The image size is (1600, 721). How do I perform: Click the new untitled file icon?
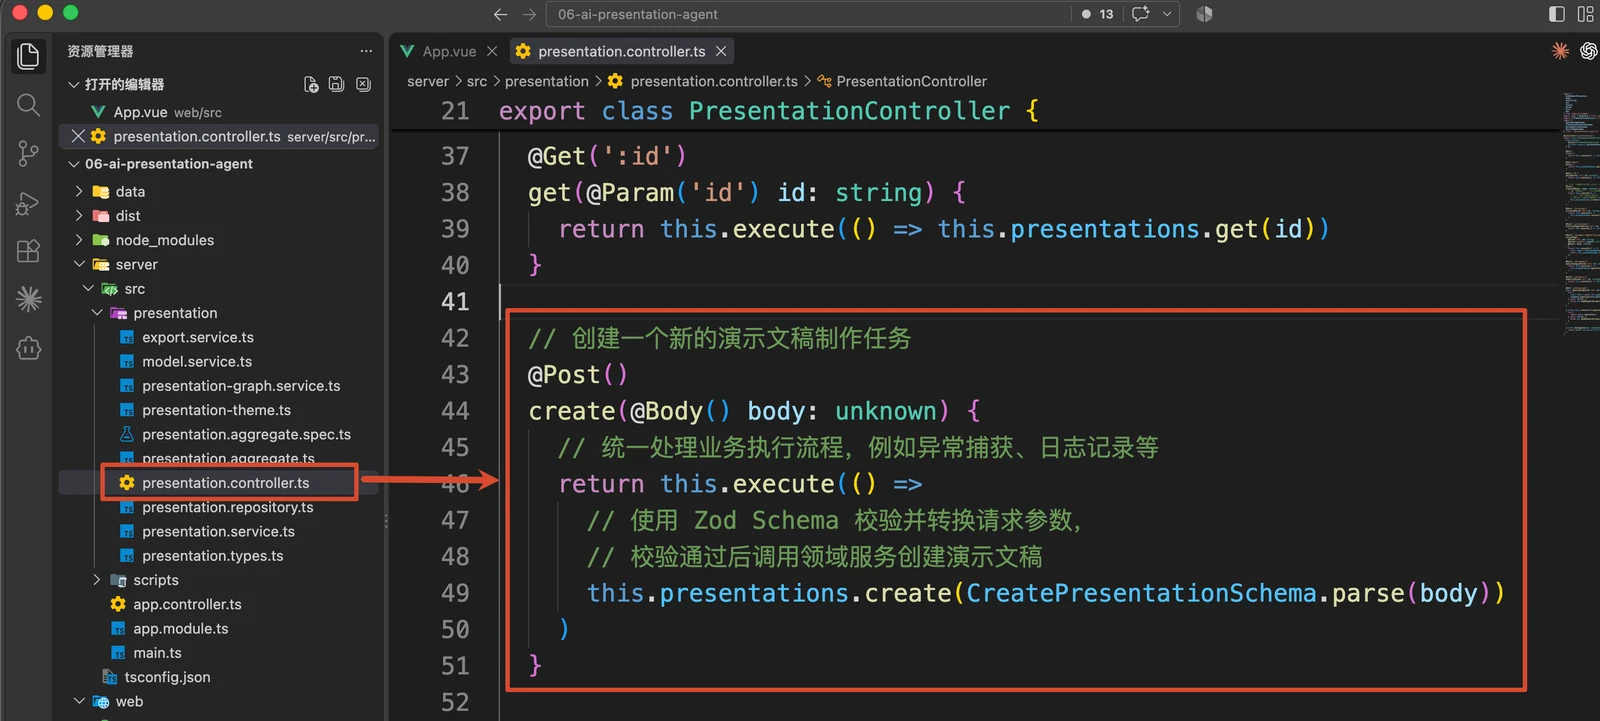(x=311, y=84)
